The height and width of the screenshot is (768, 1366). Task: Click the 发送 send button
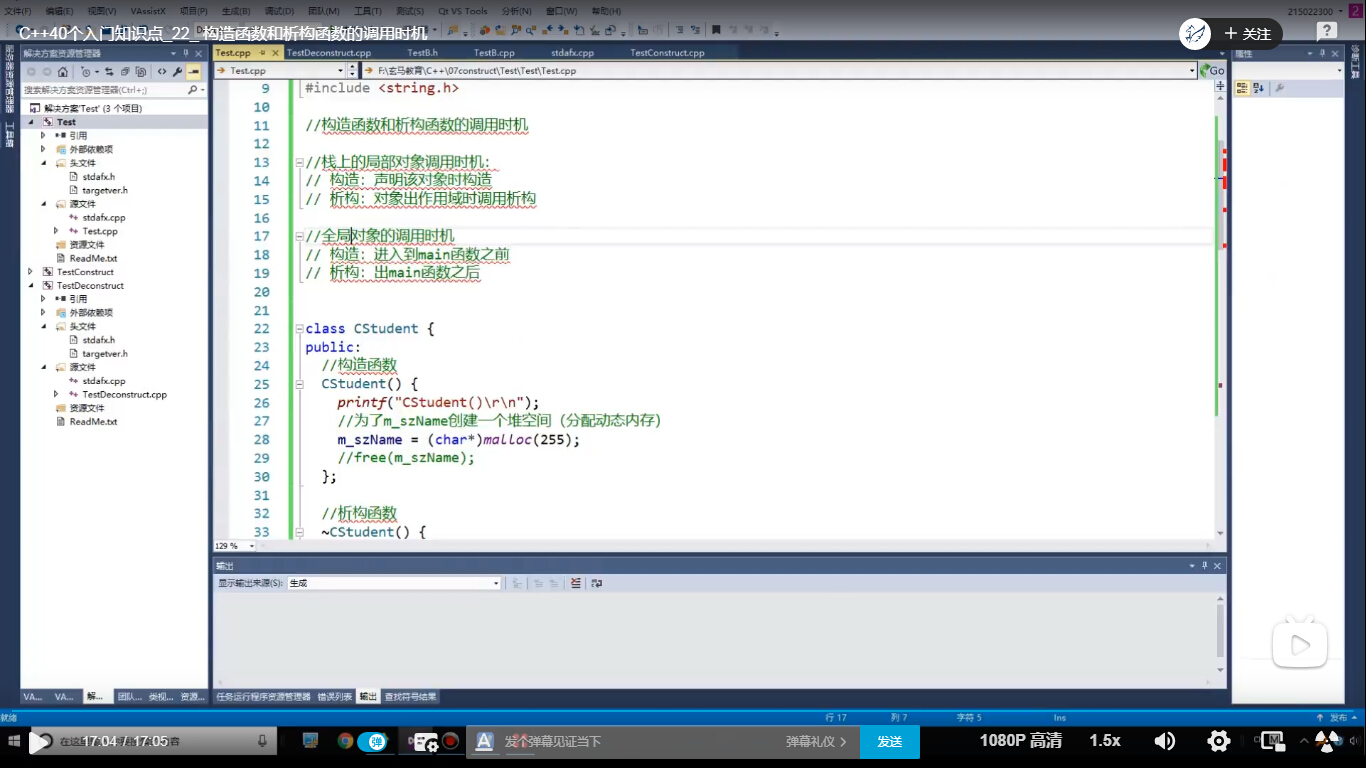(889, 741)
